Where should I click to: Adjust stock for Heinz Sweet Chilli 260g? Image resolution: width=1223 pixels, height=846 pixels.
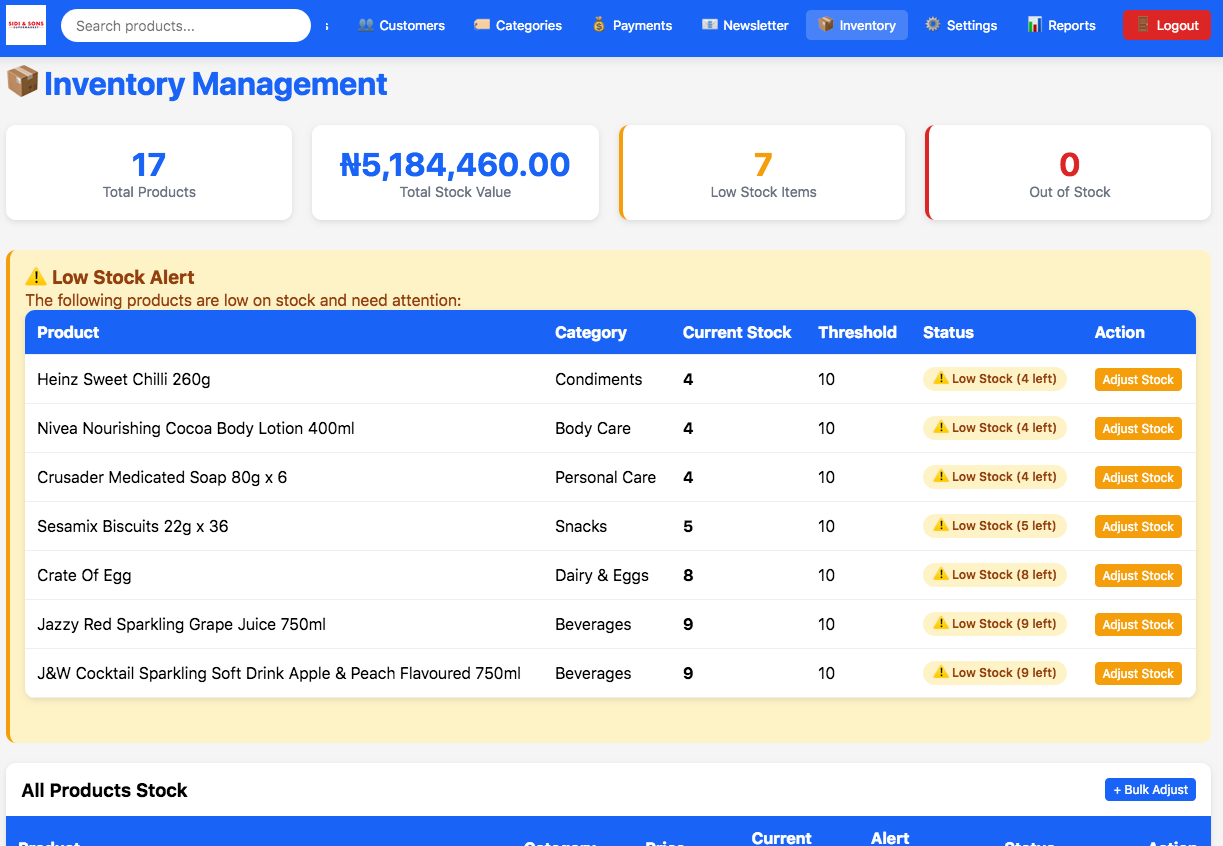tap(1138, 380)
